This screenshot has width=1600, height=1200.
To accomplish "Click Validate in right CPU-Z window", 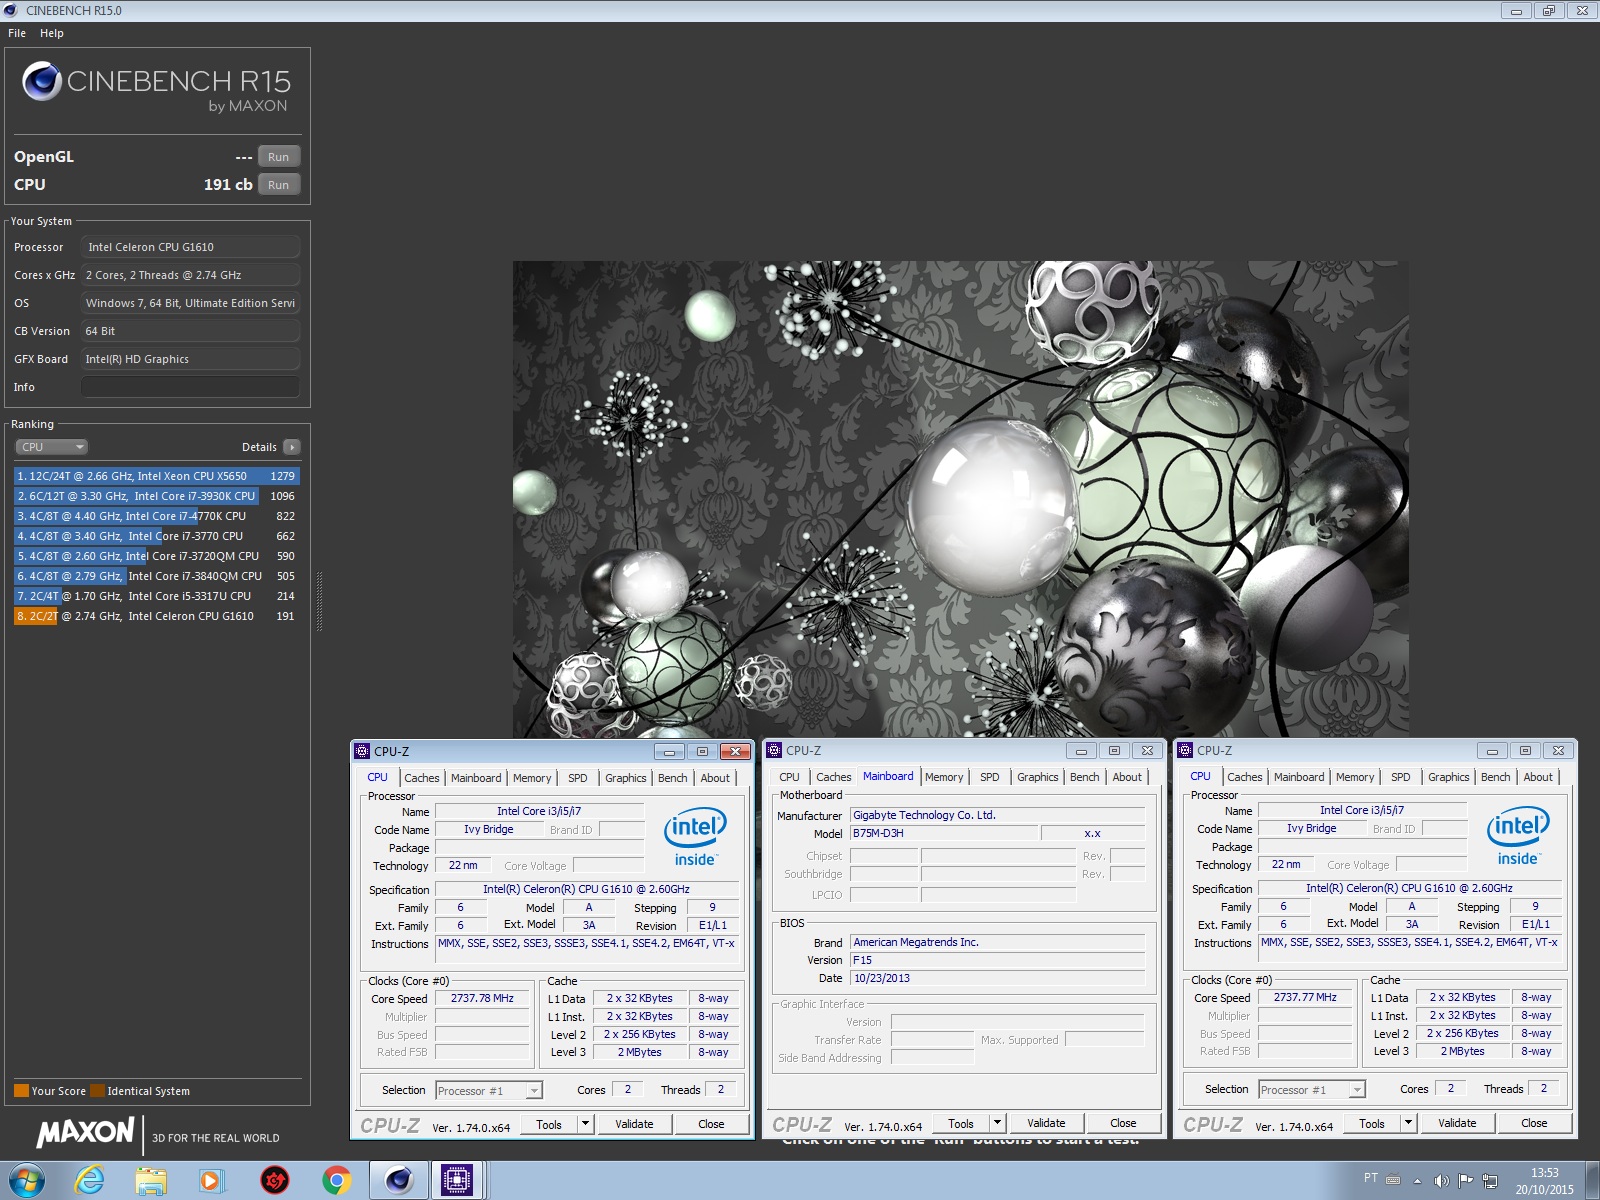I will (x=1457, y=1123).
